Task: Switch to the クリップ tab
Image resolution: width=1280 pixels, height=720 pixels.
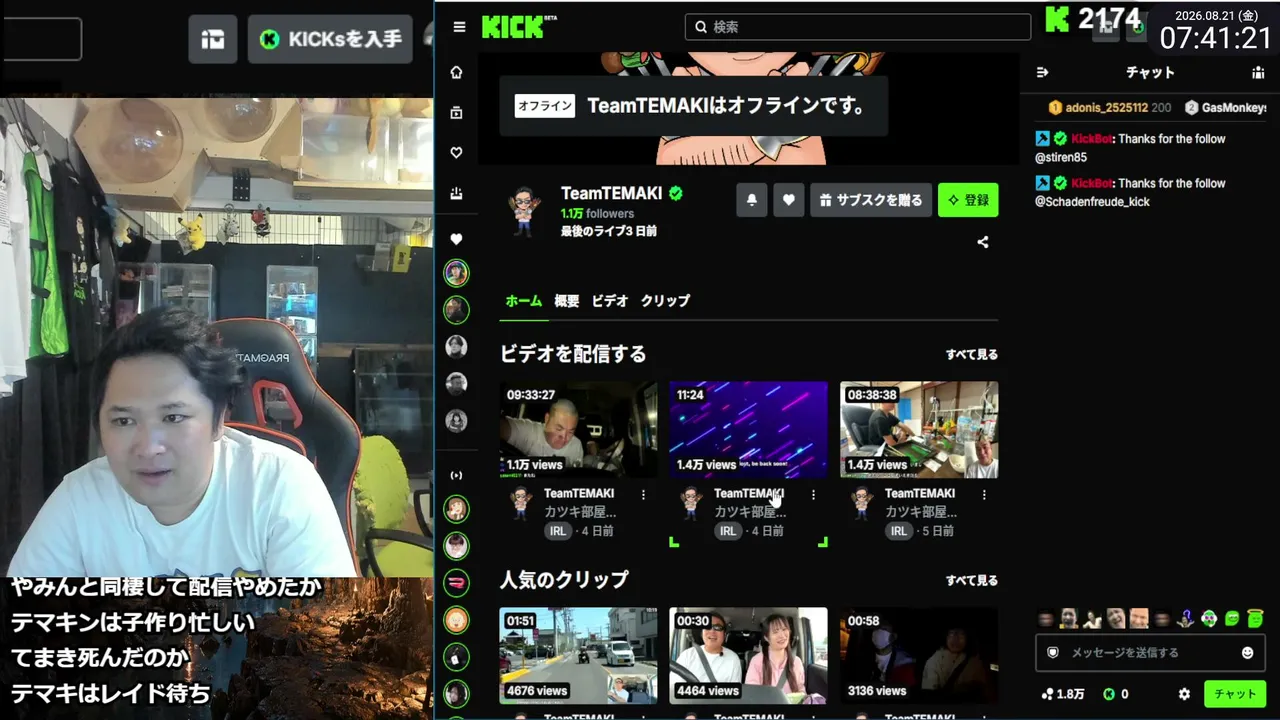Action: click(665, 301)
